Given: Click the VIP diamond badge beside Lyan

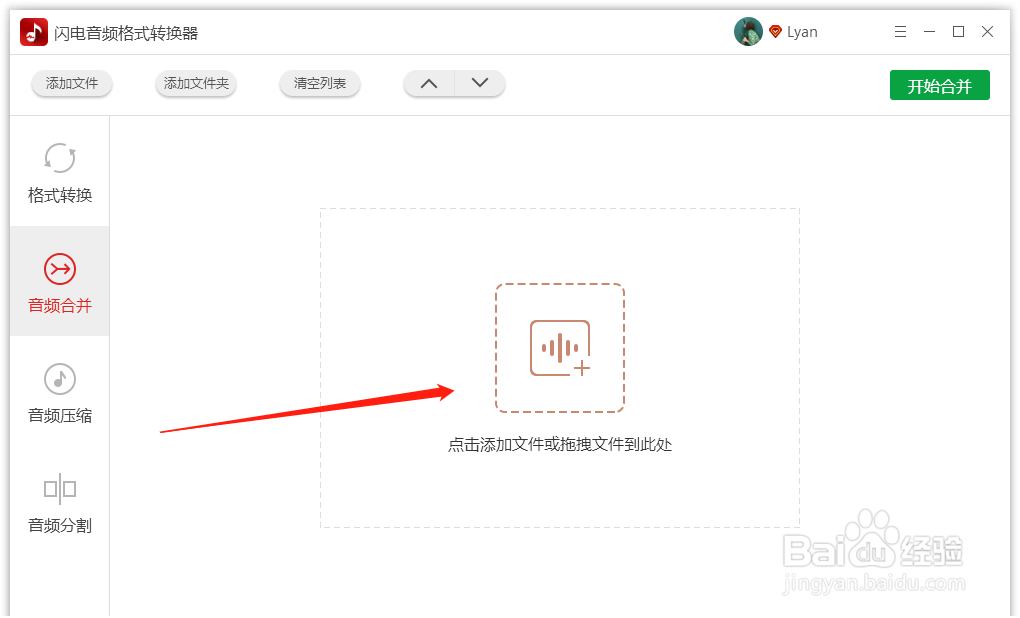Looking at the screenshot, I should (775, 31).
